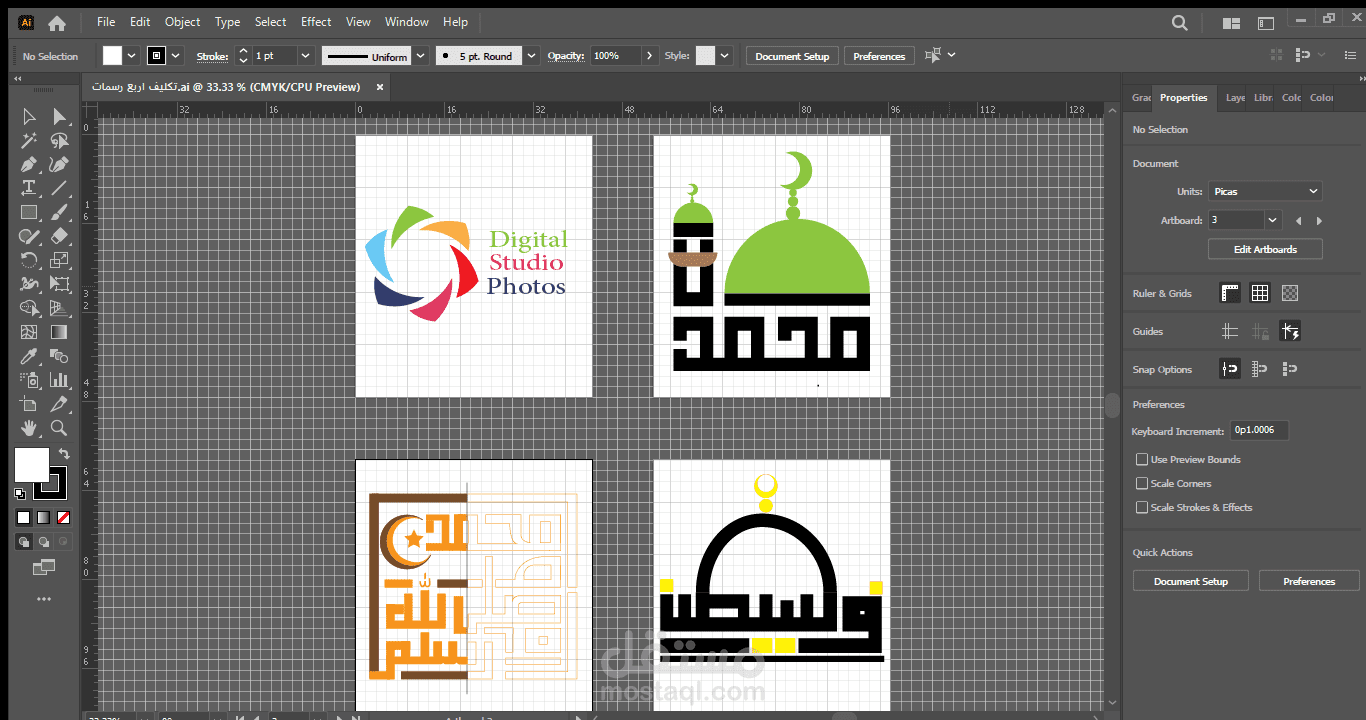This screenshot has width=1366, height=720.
Task: Expand the Opacity arrow
Action: 650,56
